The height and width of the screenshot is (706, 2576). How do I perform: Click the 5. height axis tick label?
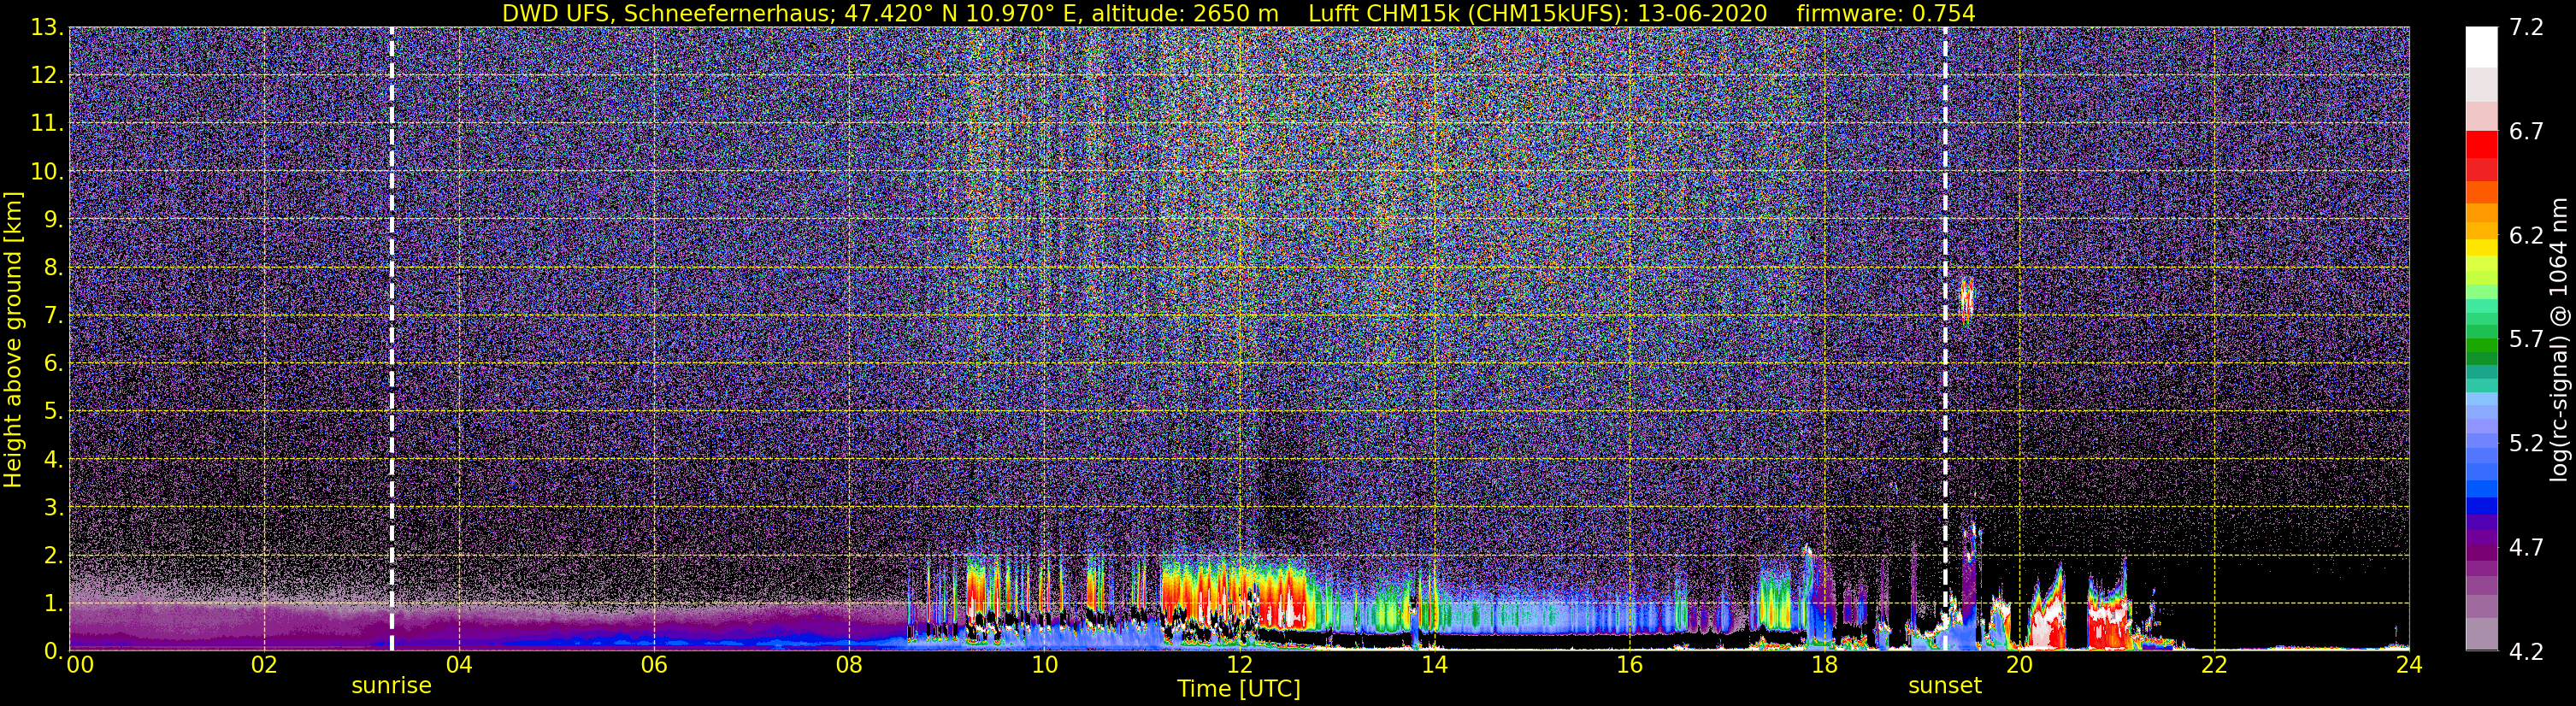(54, 412)
